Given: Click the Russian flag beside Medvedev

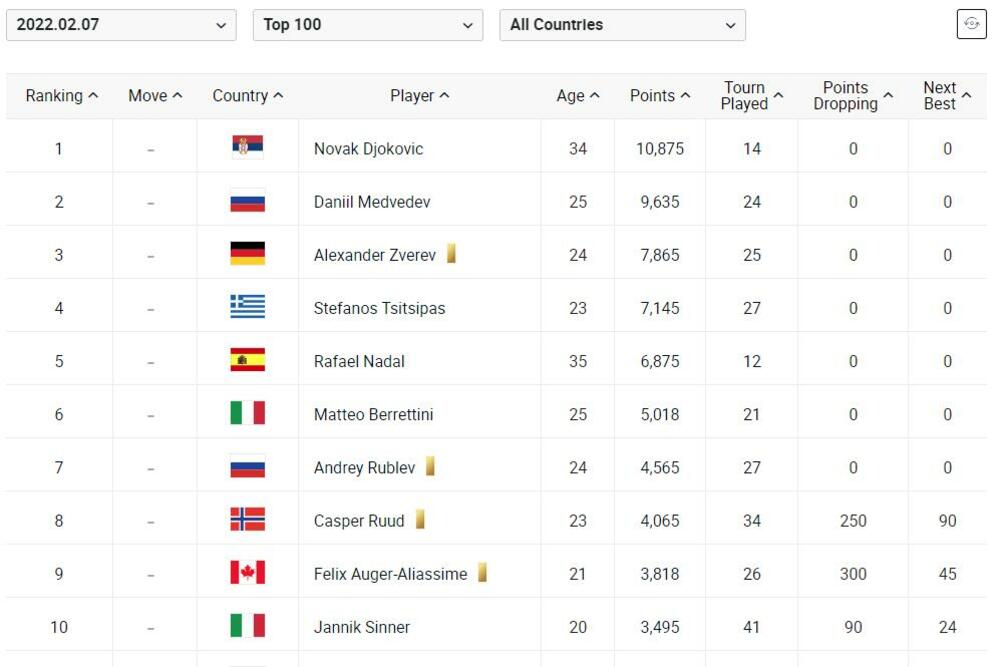Looking at the screenshot, I should [246, 201].
